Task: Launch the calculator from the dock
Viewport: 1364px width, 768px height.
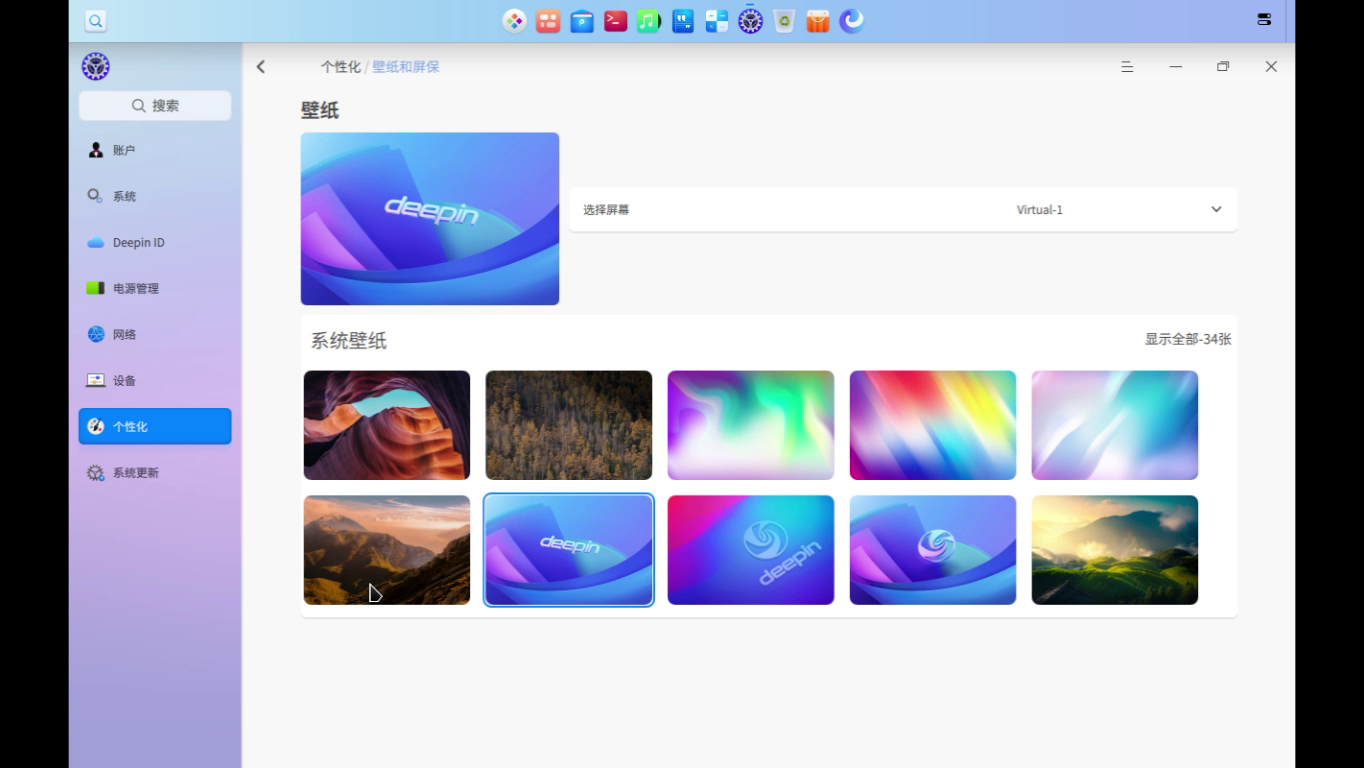Action: 717,21
